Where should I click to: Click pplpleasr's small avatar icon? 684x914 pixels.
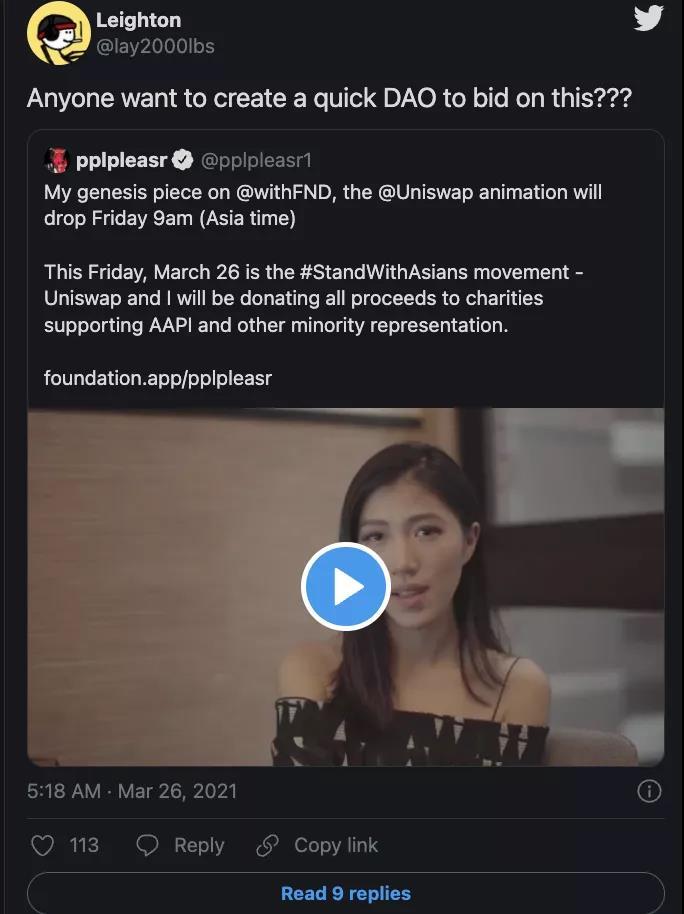[x=56, y=160]
